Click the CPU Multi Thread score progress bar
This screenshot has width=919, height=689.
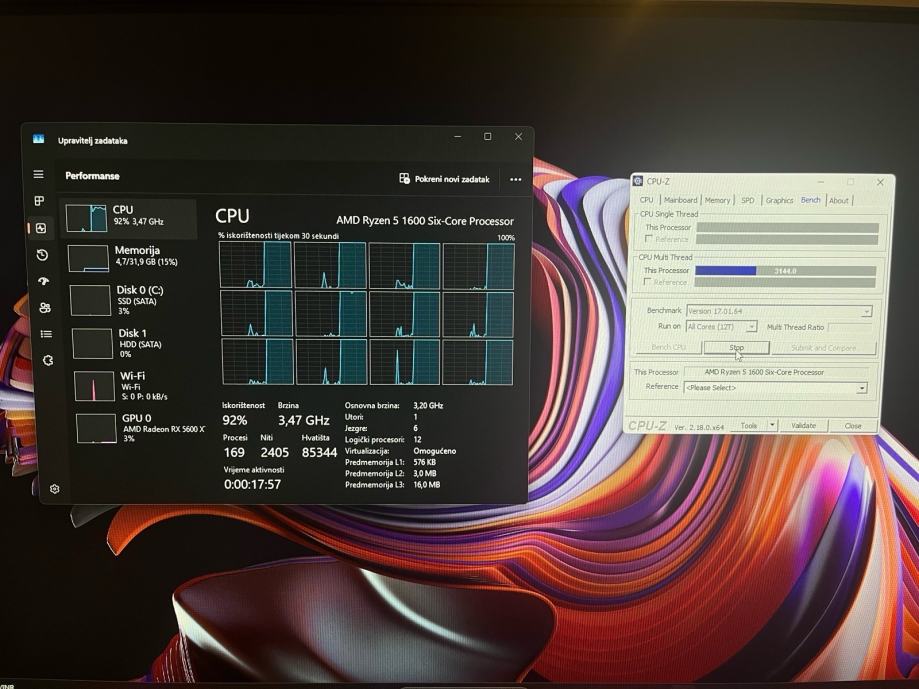point(785,271)
